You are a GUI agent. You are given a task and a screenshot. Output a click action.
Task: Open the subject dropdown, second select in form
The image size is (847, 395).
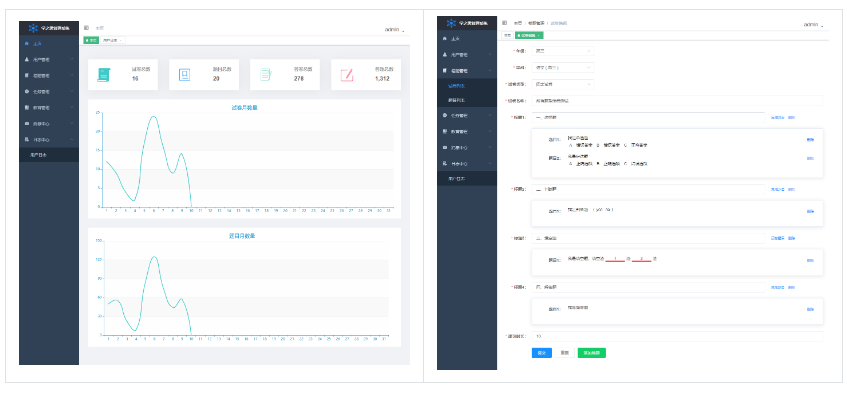[x=562, y=68]
